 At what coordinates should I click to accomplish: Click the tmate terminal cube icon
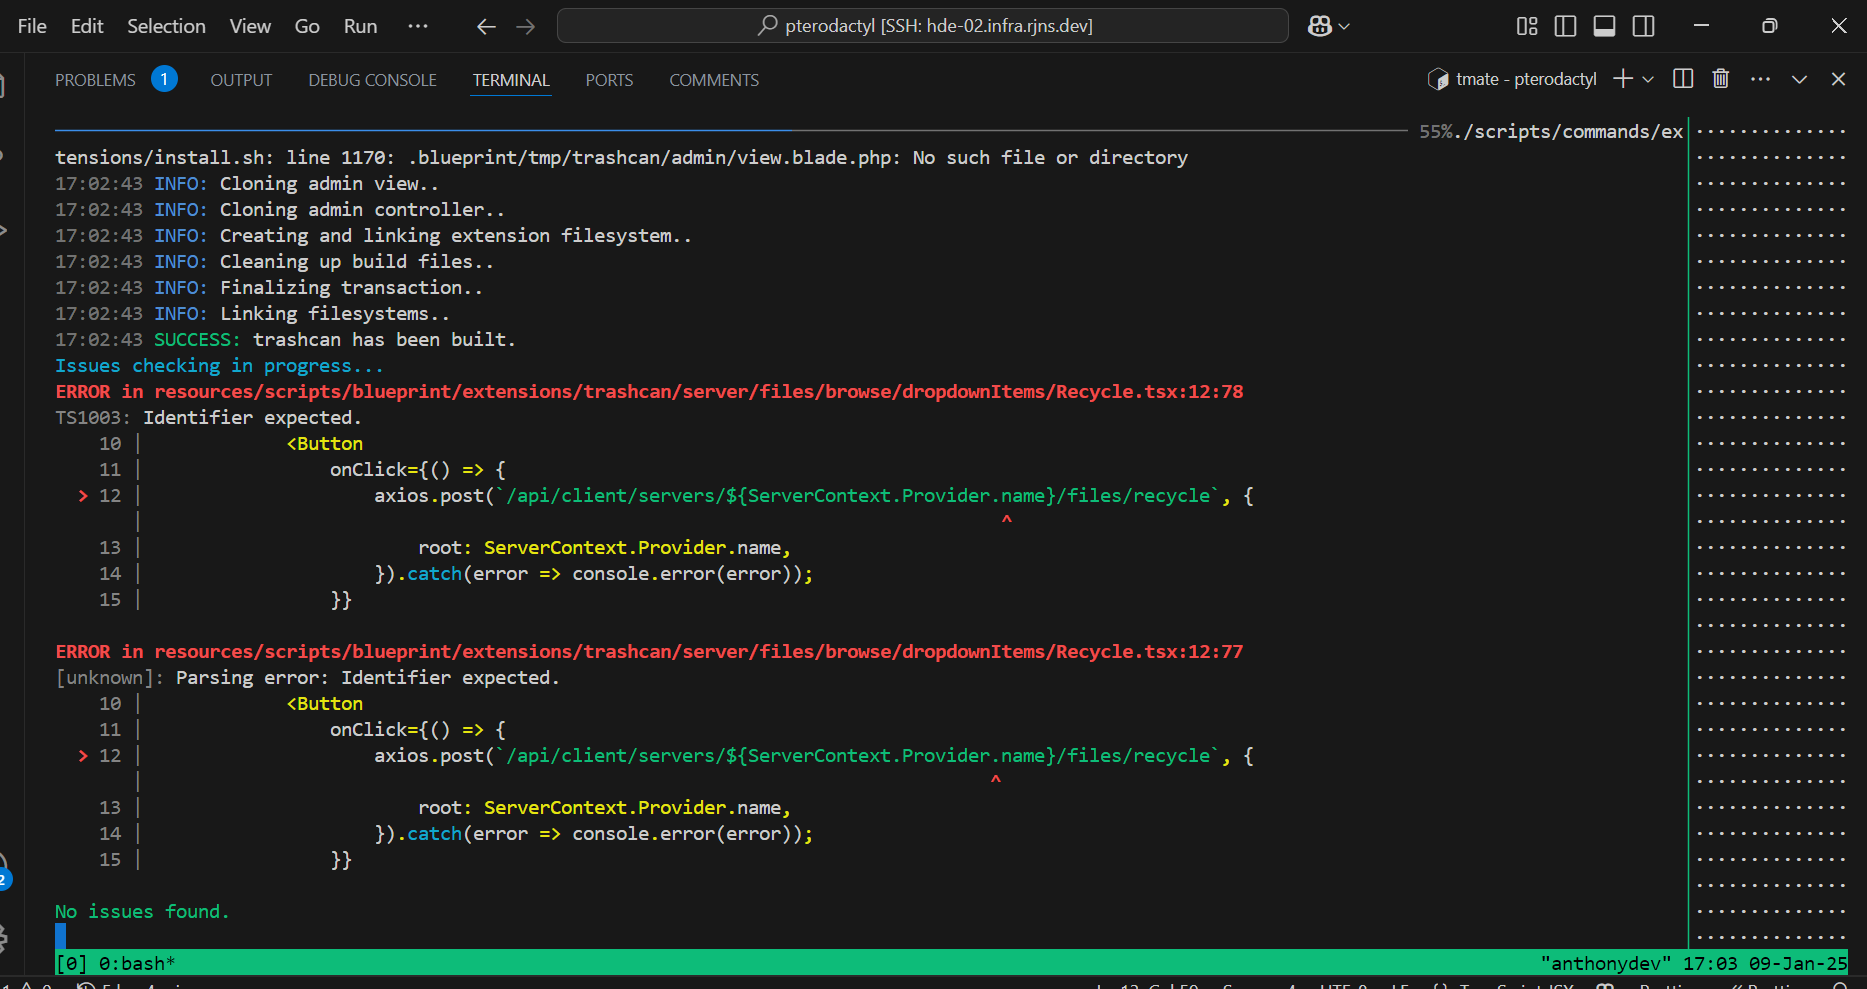point(1438,79)
